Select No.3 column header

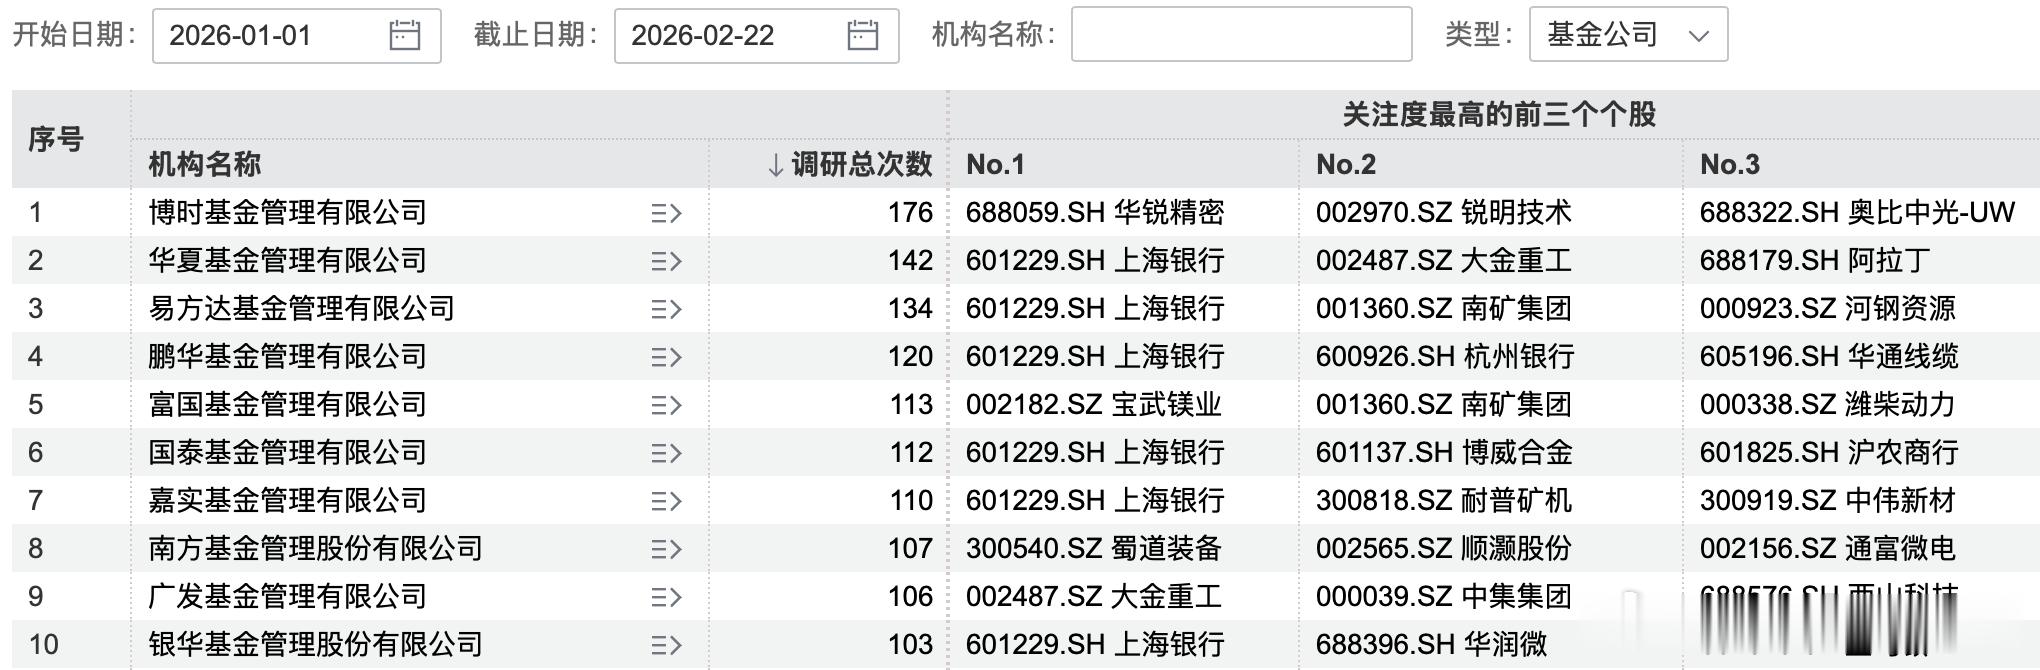coord(1730,164)
